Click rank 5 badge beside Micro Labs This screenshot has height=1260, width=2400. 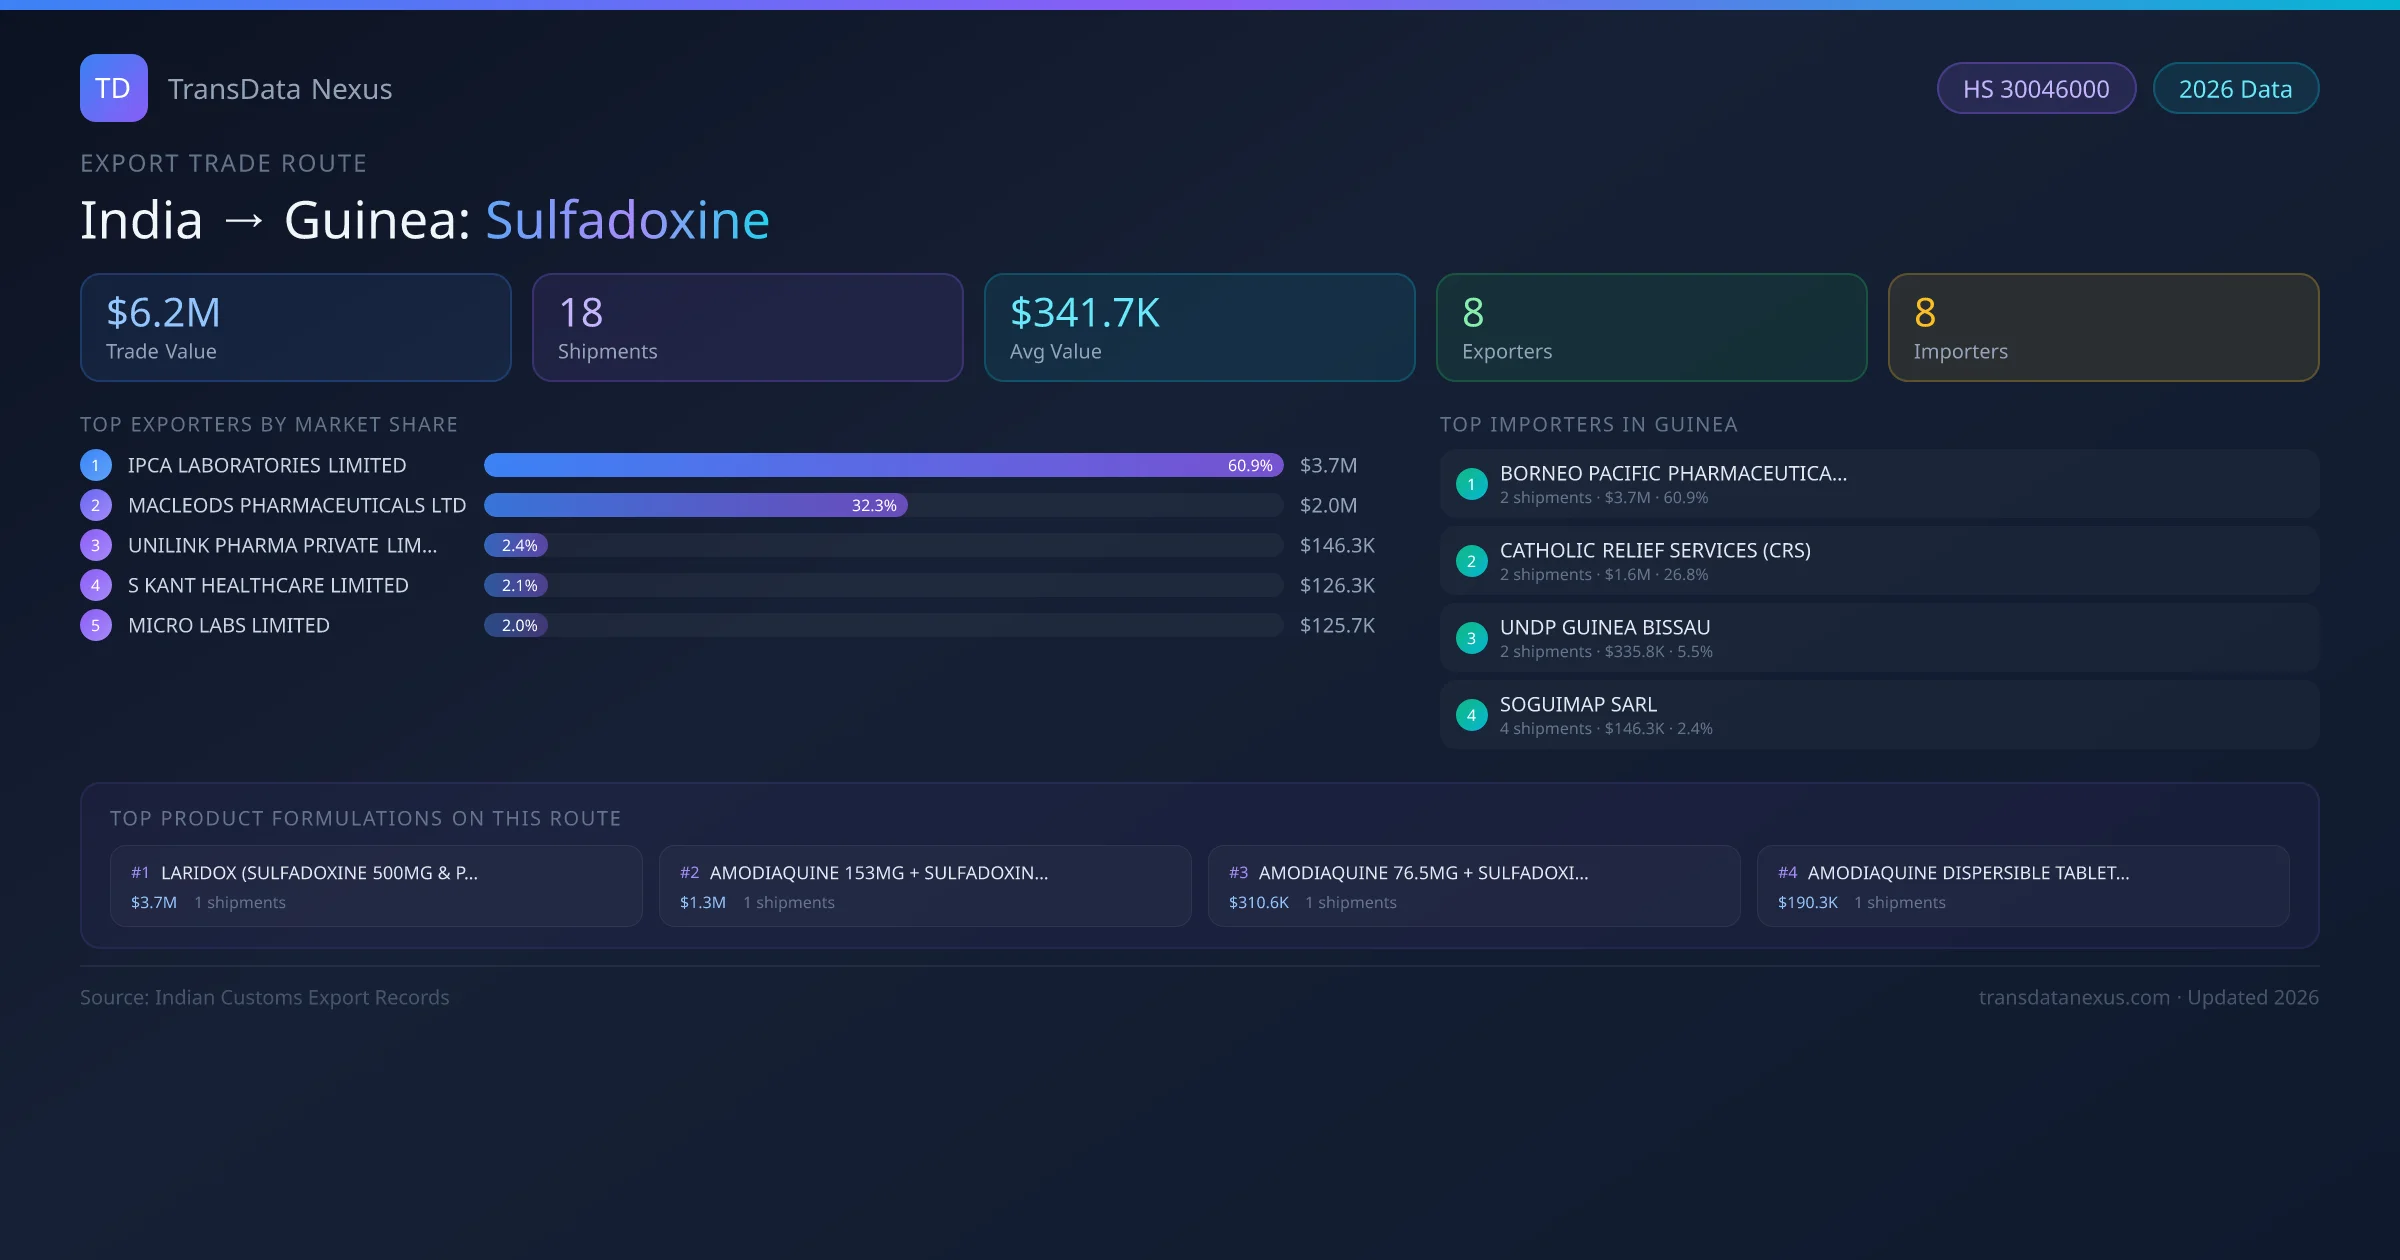pyautogui.click(x=96, y=625)
